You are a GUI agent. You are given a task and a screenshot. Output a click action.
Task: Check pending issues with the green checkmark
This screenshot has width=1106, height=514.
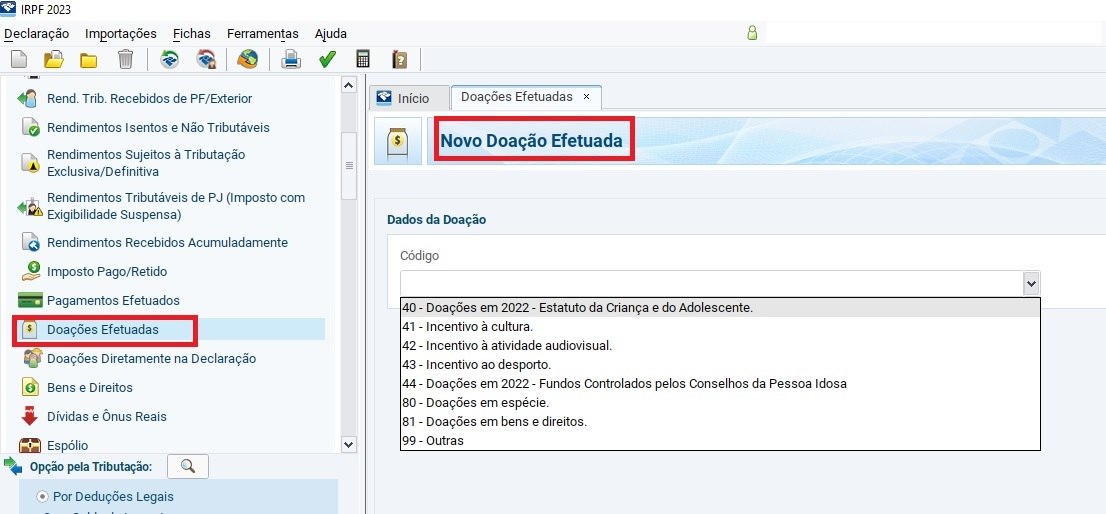pyautogui.click(x=327, y=60)
